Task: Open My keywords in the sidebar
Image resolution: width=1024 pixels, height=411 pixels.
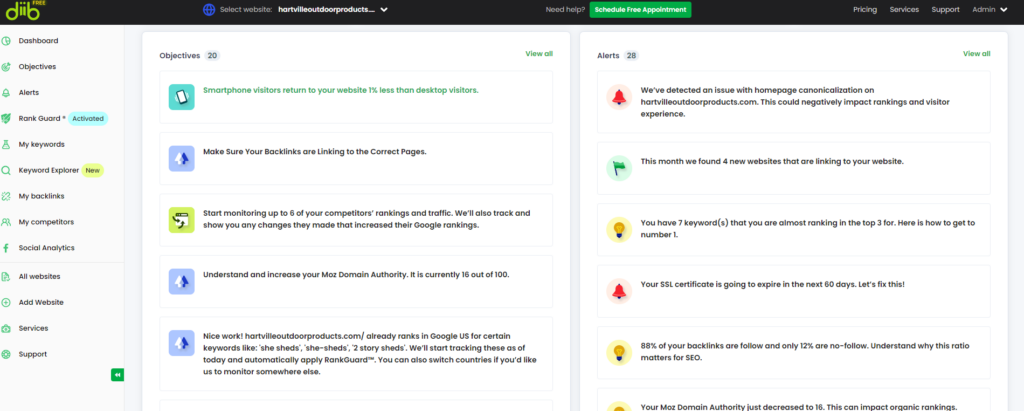Action: point(41,144)
